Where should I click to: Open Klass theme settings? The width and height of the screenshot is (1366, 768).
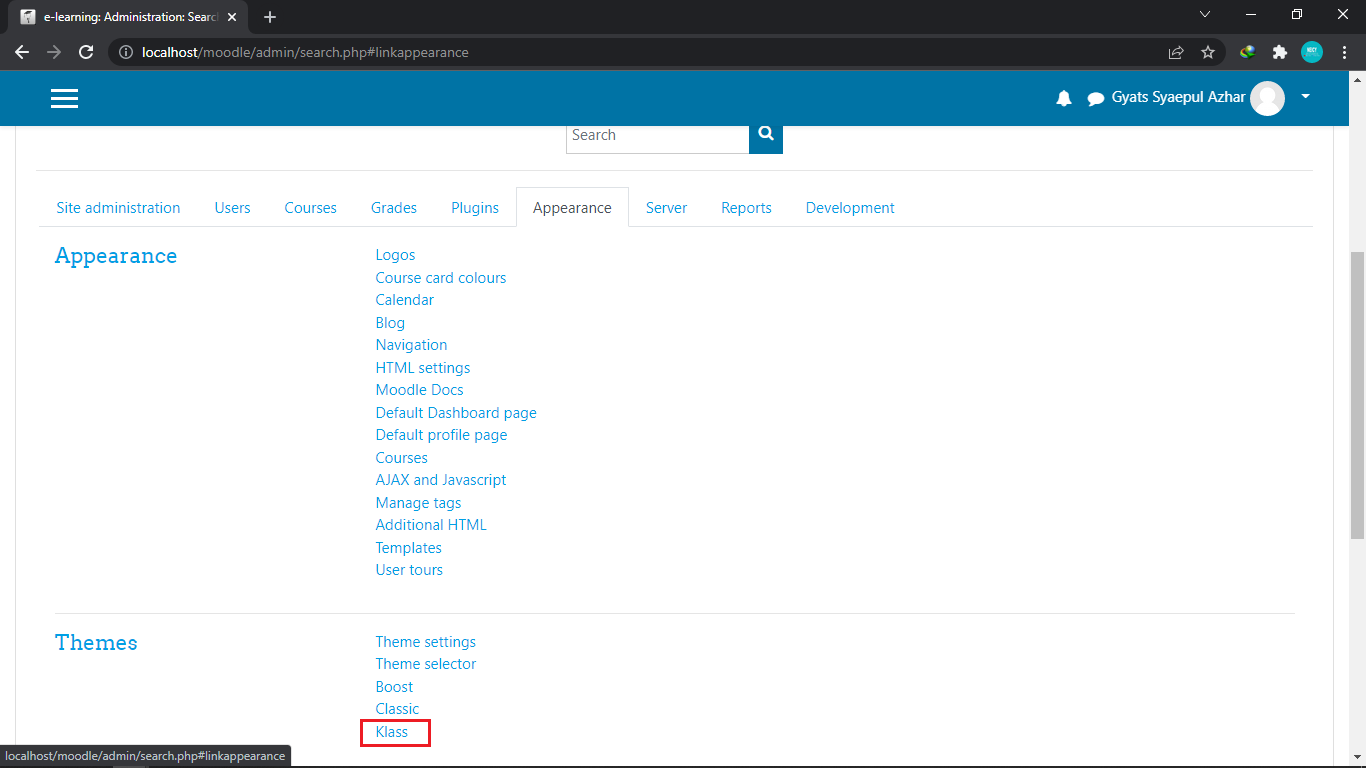click(392, 732)
